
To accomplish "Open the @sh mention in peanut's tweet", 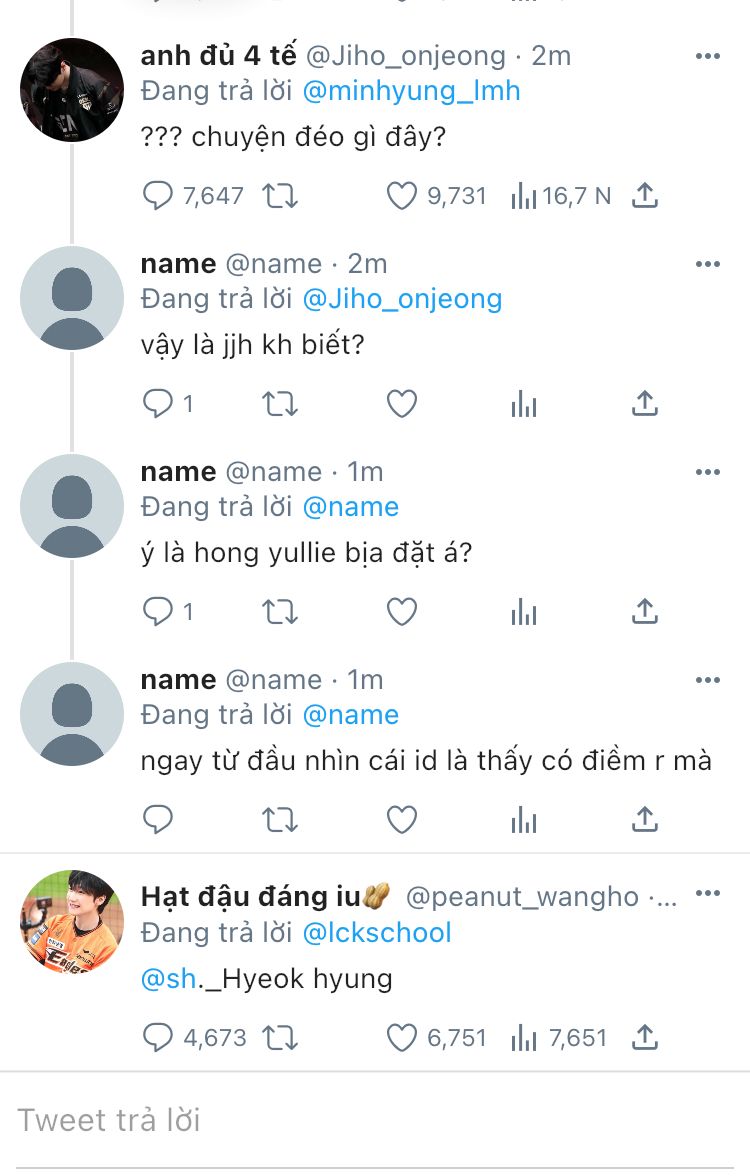I will pos(170,979).
